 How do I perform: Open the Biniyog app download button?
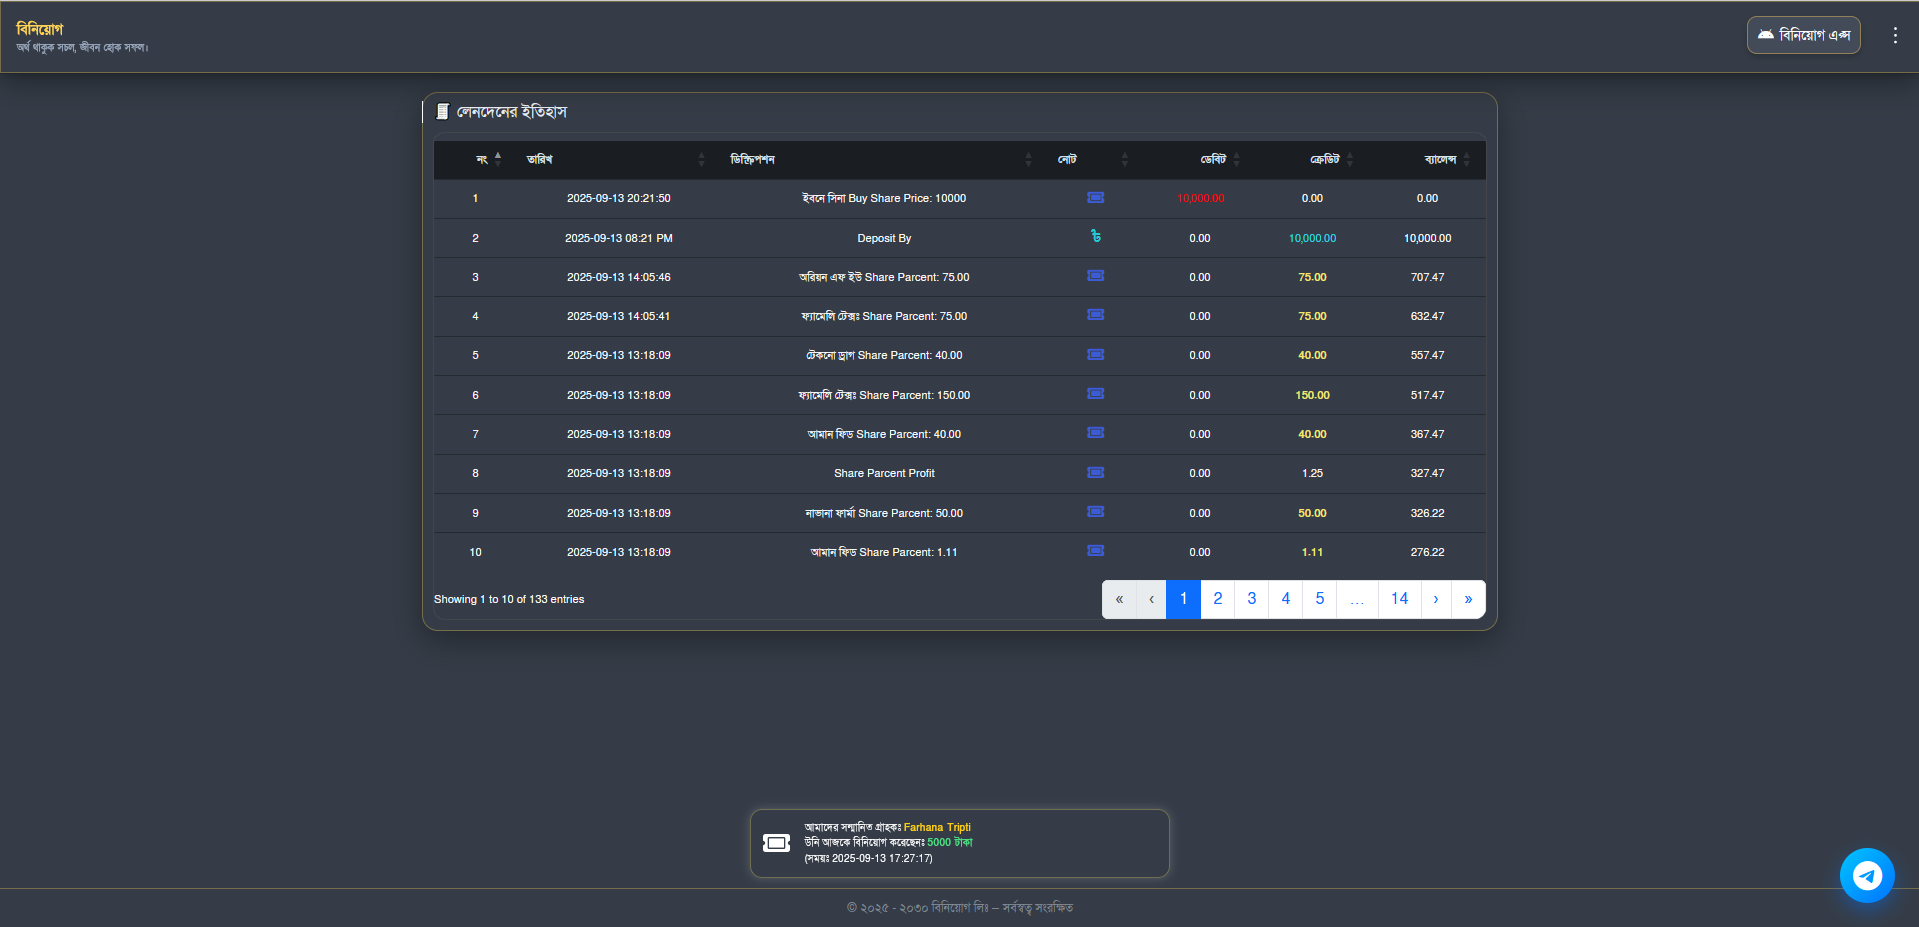(x=1803, y=35)
